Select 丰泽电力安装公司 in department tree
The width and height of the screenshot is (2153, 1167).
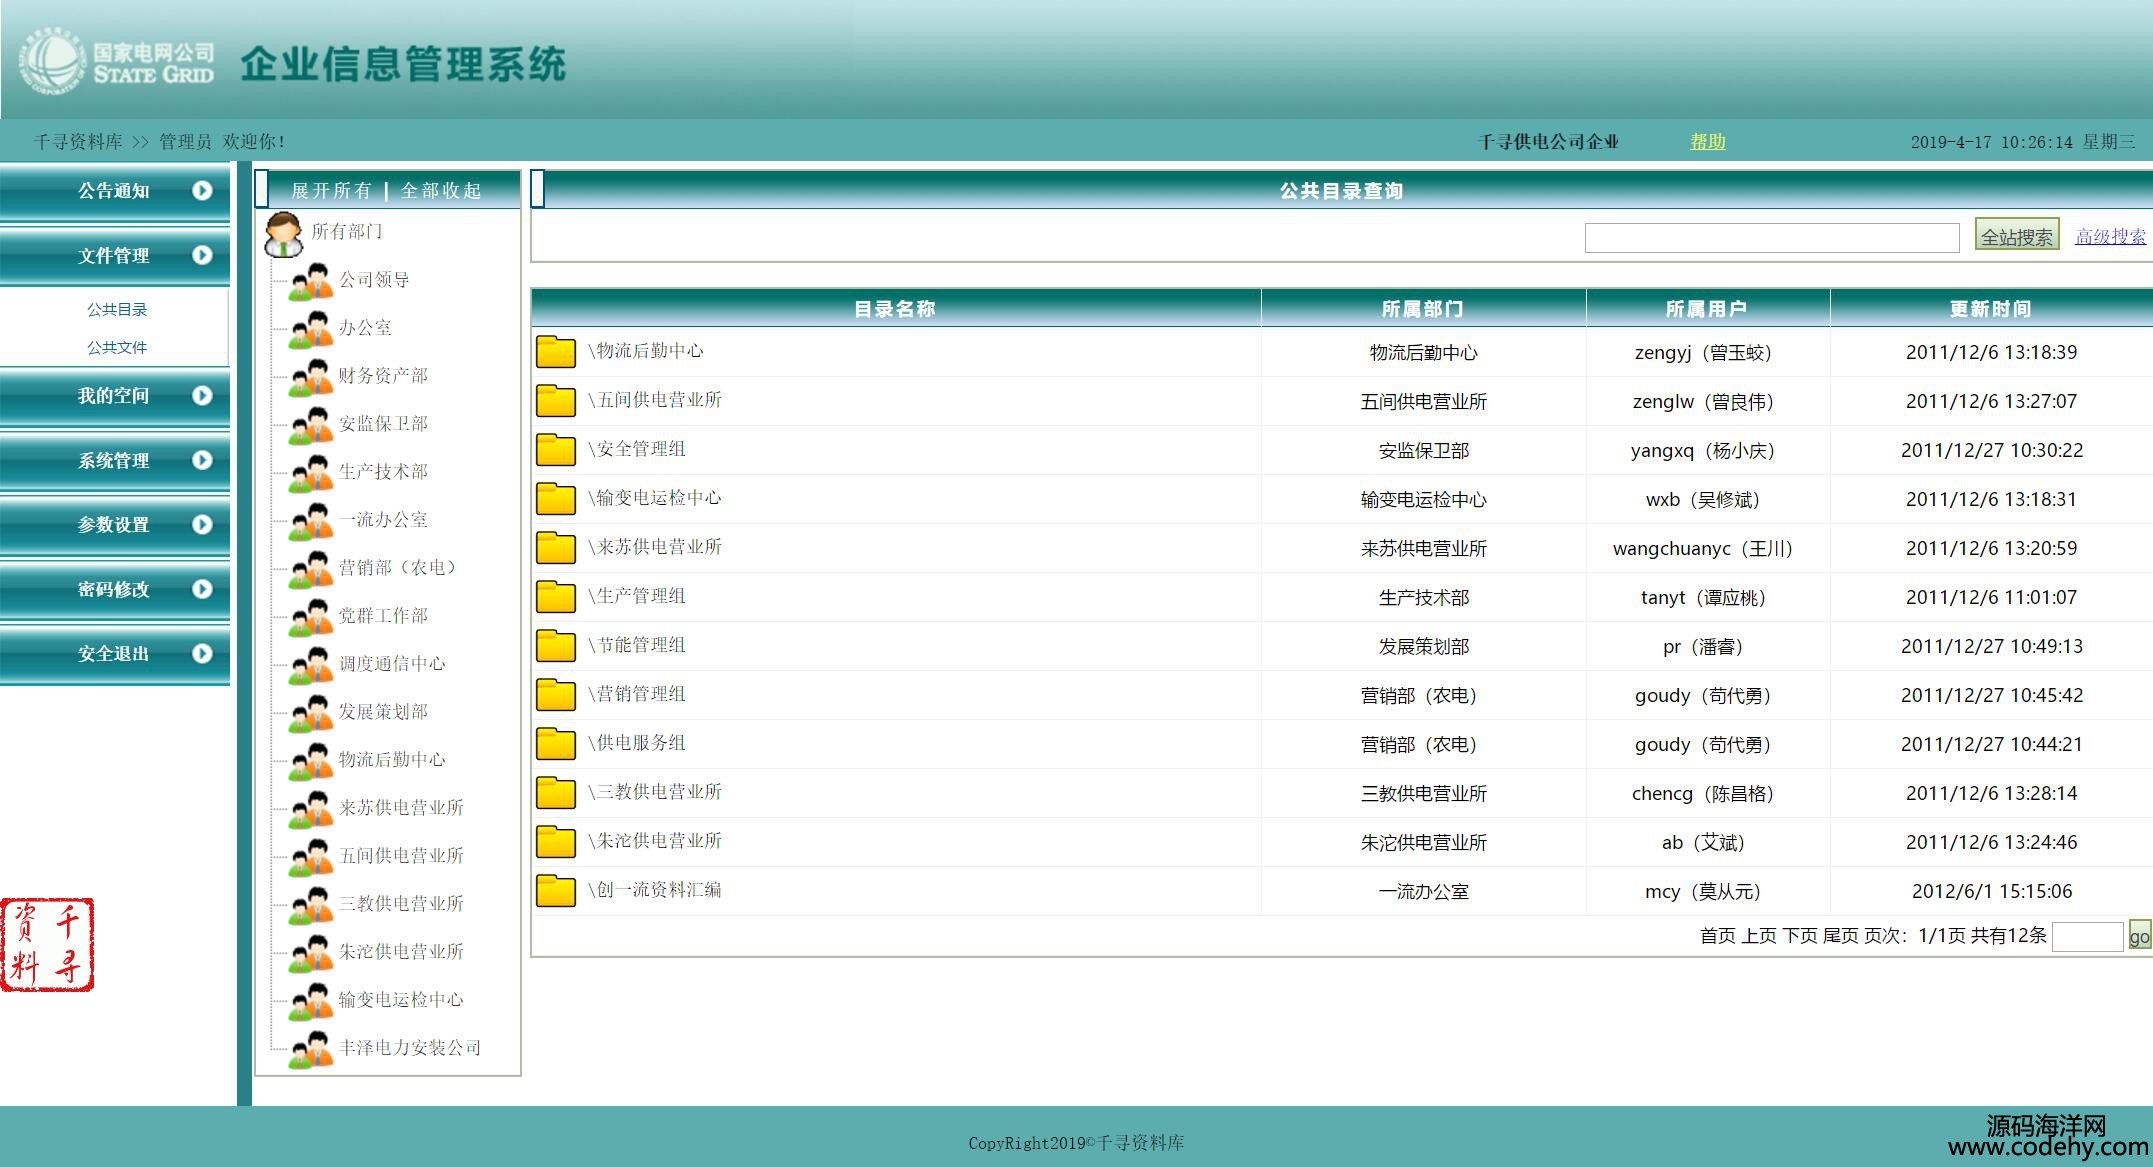pos(410,1047)
